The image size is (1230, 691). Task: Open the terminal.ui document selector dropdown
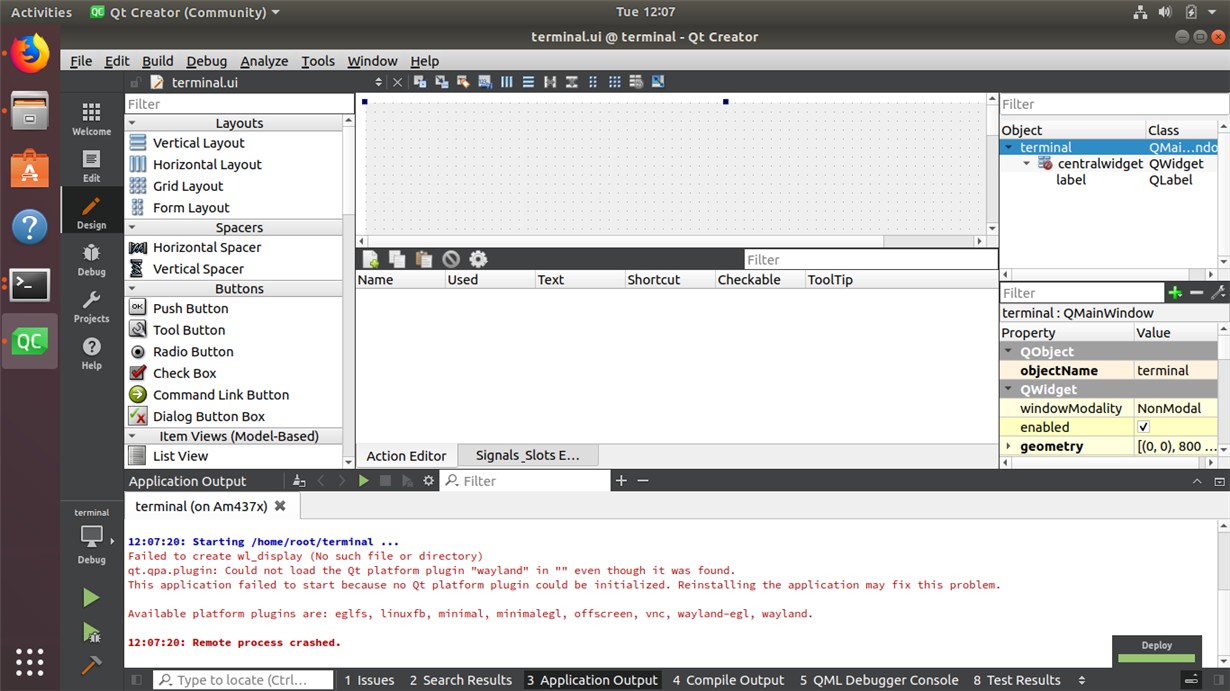[378, 82]
